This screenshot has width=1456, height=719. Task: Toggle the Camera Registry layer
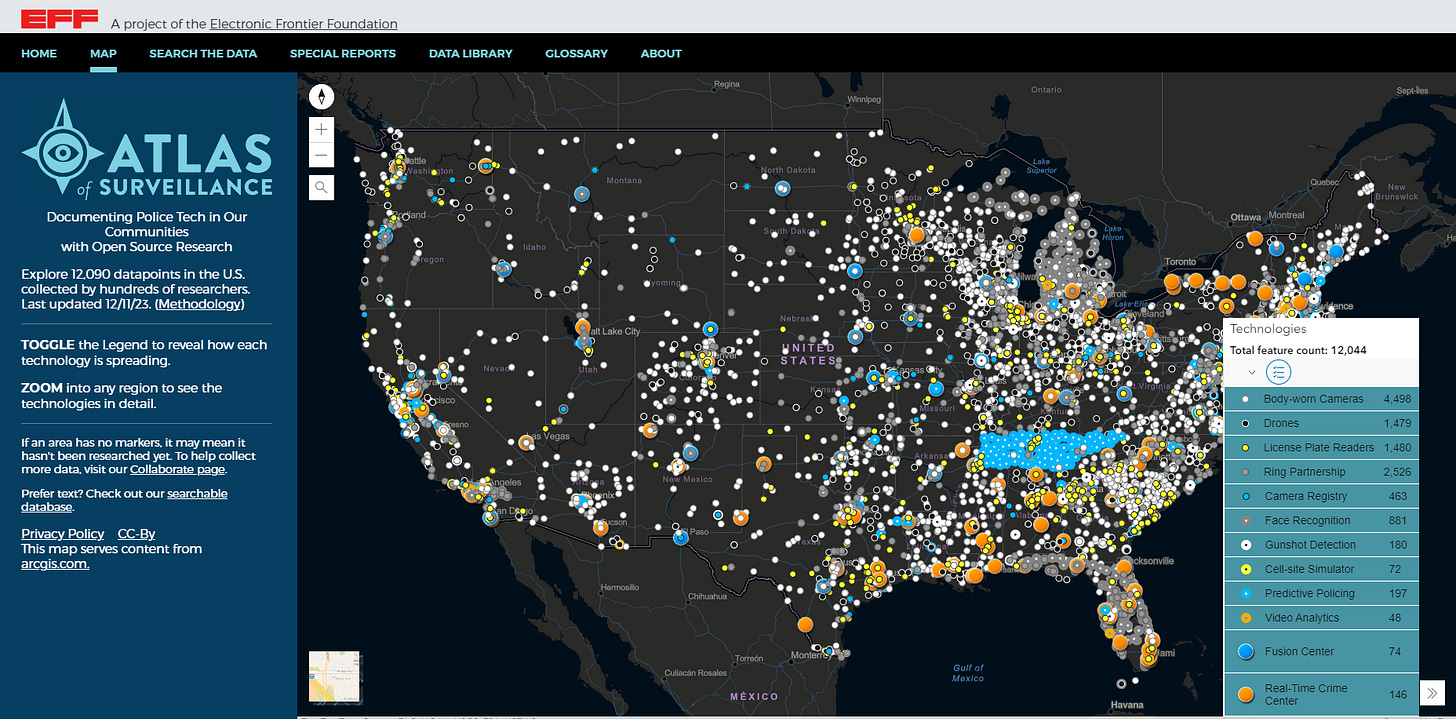1321,496
